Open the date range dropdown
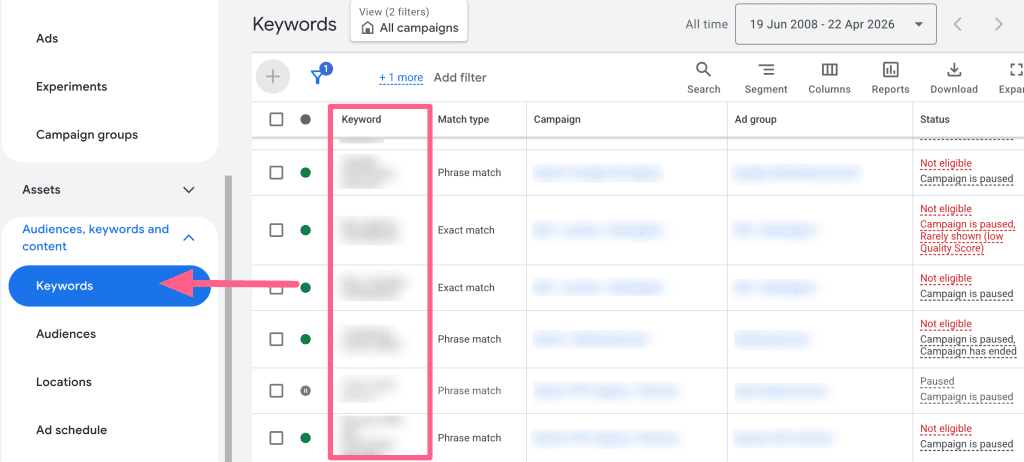The image size is (1024, 462). [x=836, y=25]
